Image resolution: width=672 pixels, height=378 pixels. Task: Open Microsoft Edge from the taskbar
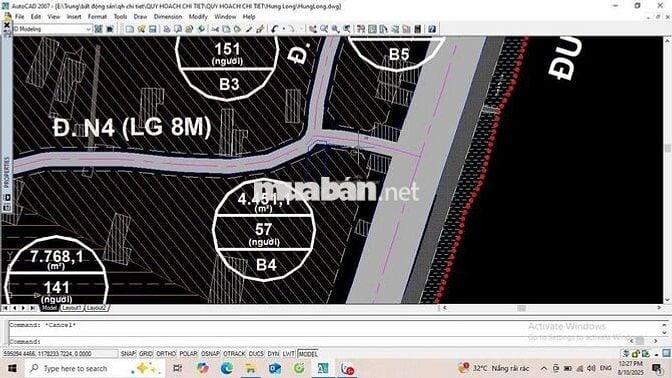click(226, 368)
